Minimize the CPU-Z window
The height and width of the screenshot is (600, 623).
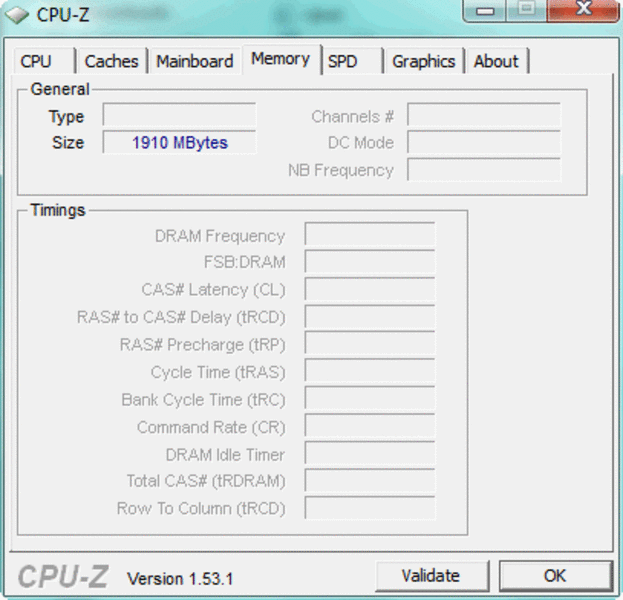point(487,10)
